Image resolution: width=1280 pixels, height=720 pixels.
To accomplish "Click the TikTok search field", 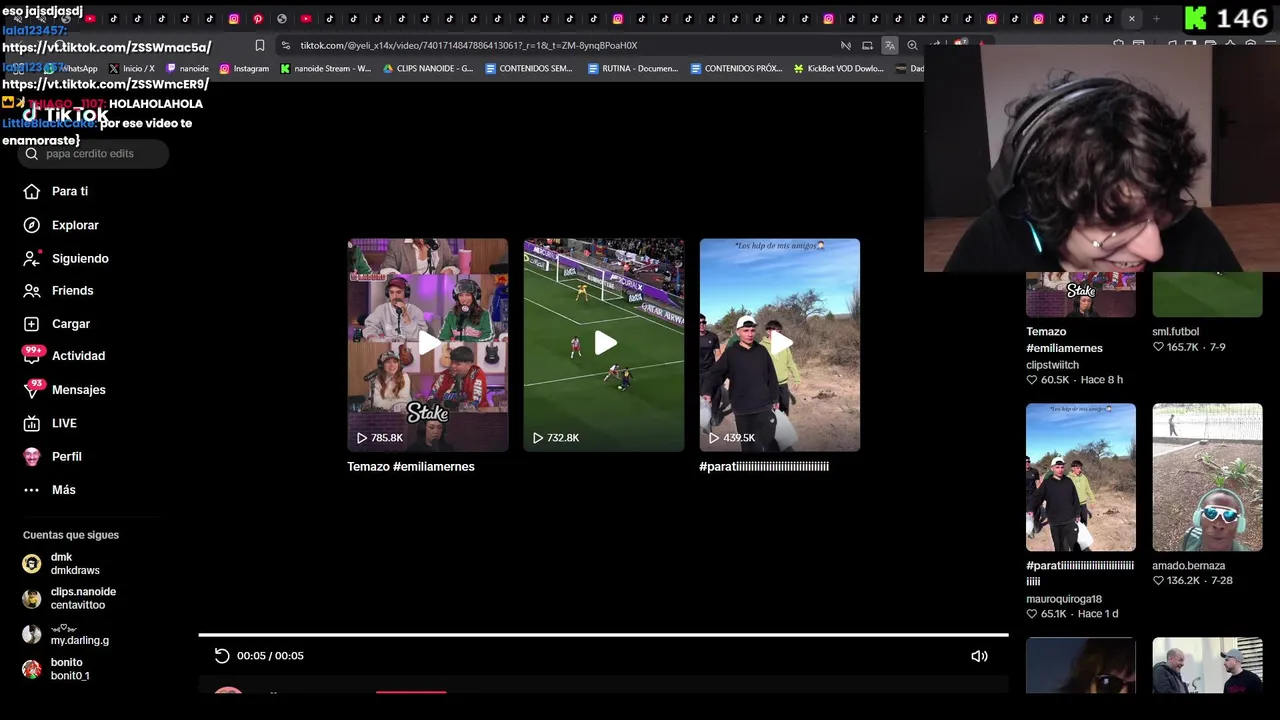I will 93,154.
